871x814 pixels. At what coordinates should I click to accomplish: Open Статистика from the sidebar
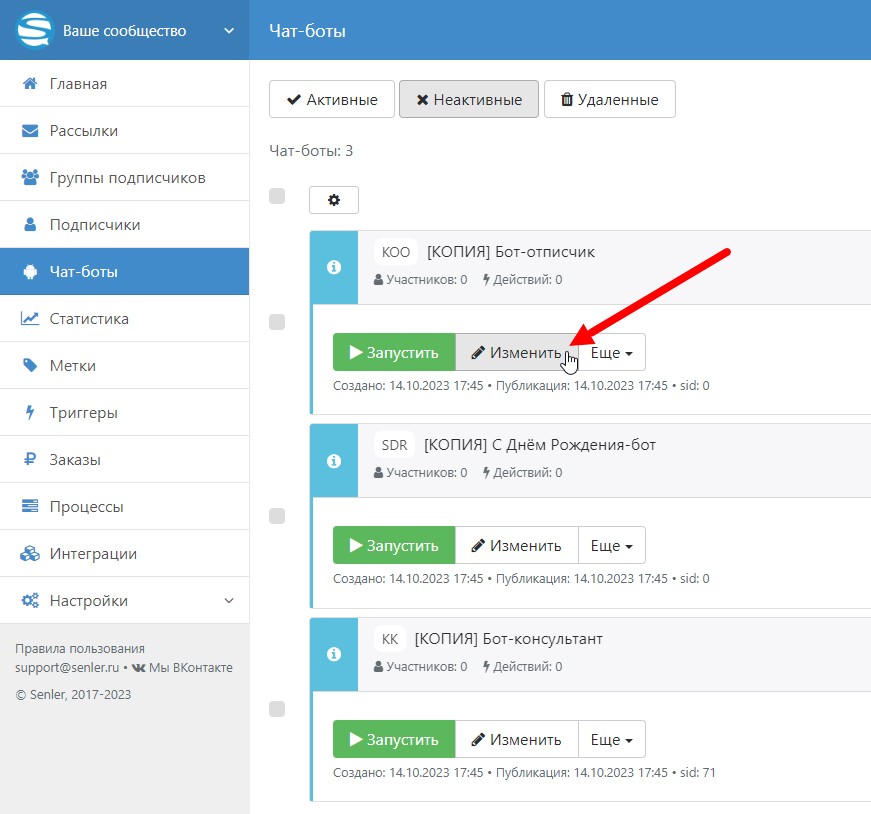point(89,319)
